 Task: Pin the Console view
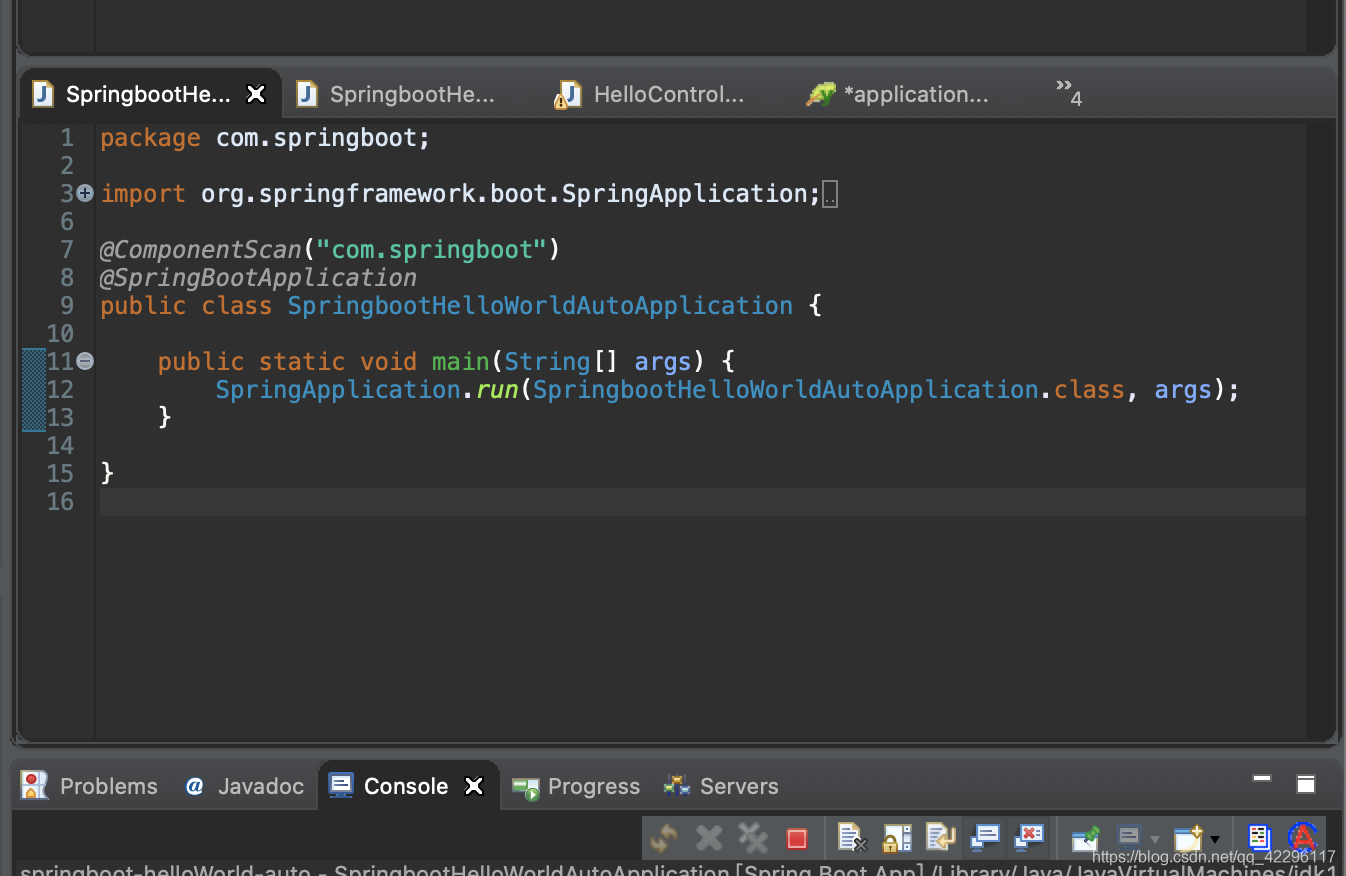tap(1085, 838)
